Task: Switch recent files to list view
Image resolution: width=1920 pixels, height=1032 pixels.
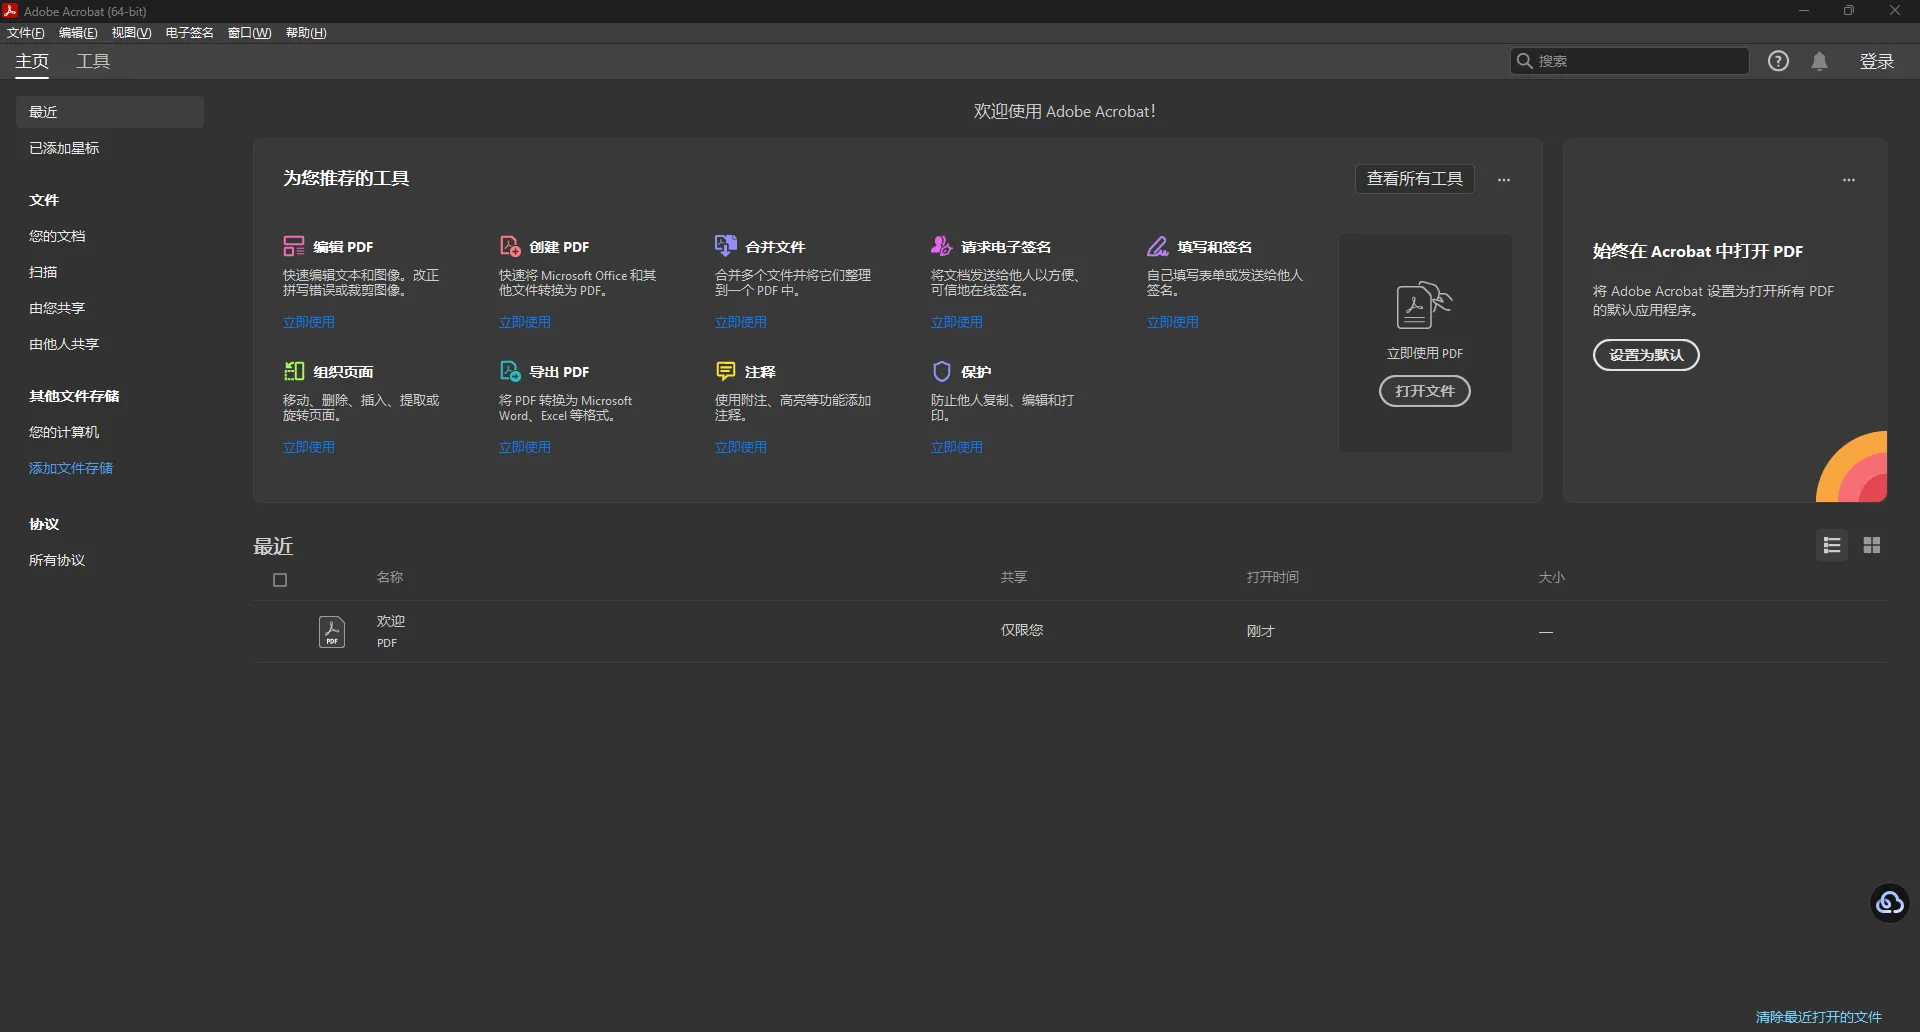Action: 1832,545
